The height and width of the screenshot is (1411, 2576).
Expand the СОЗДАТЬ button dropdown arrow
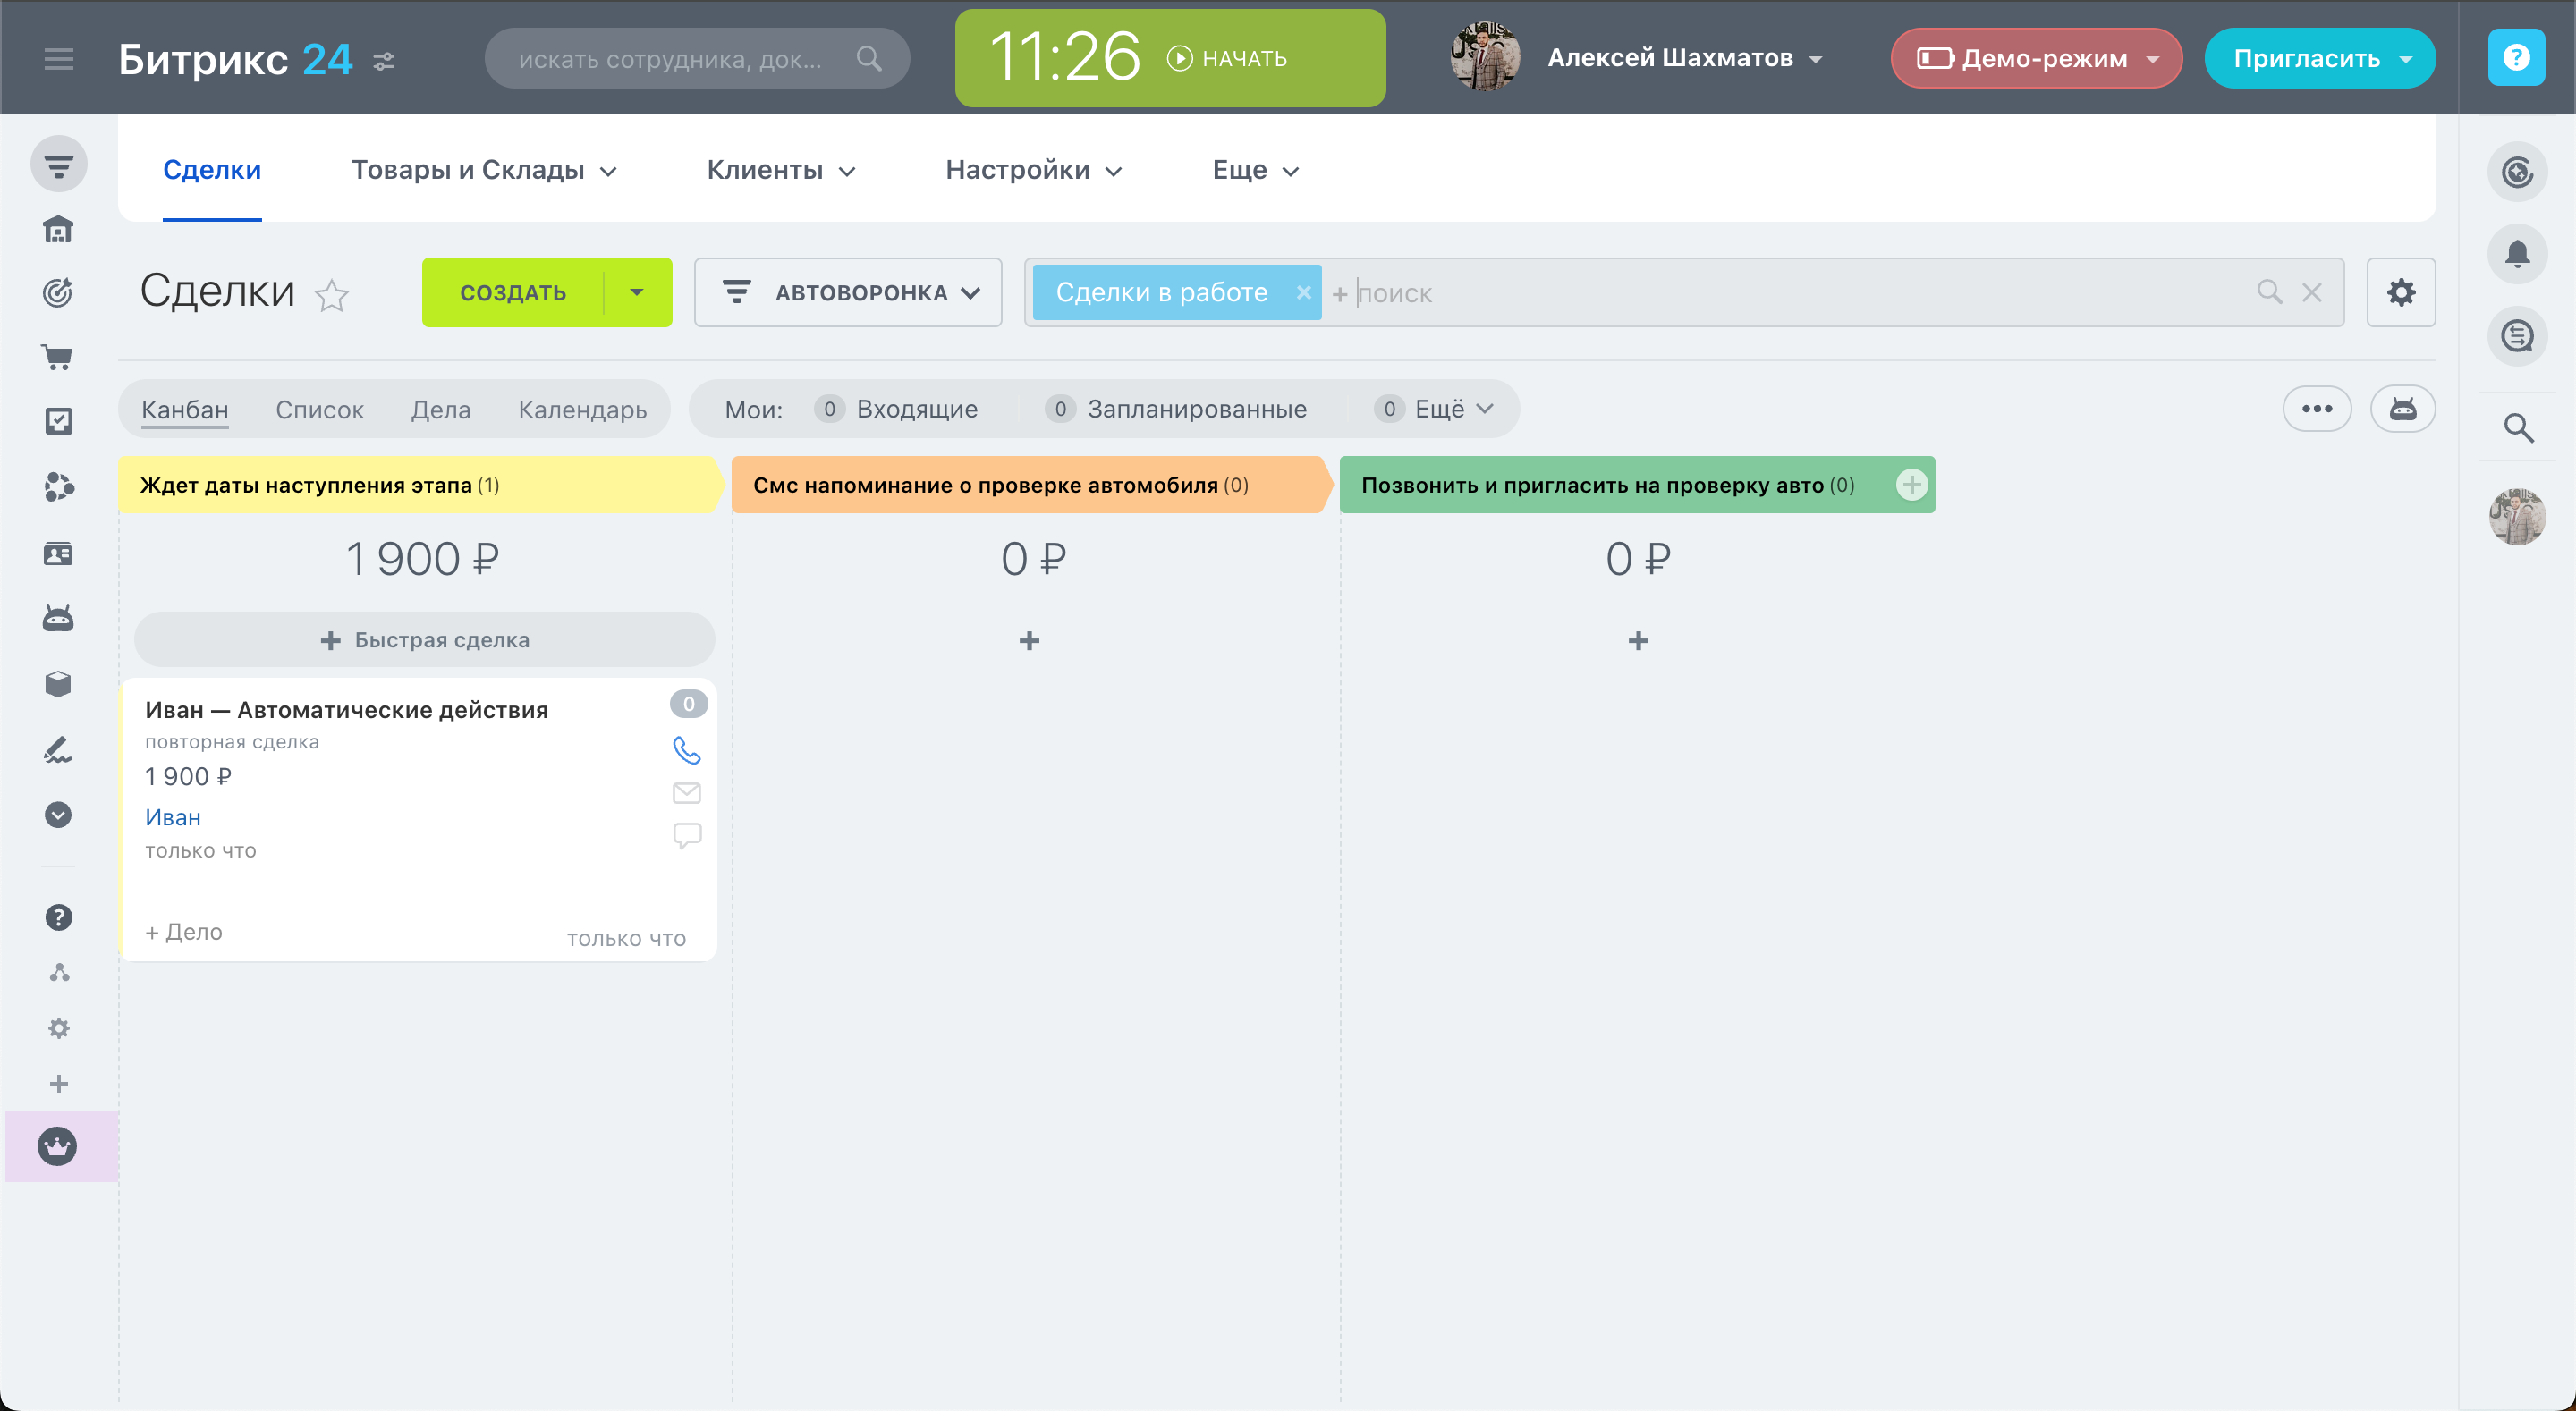click(637, 292)
